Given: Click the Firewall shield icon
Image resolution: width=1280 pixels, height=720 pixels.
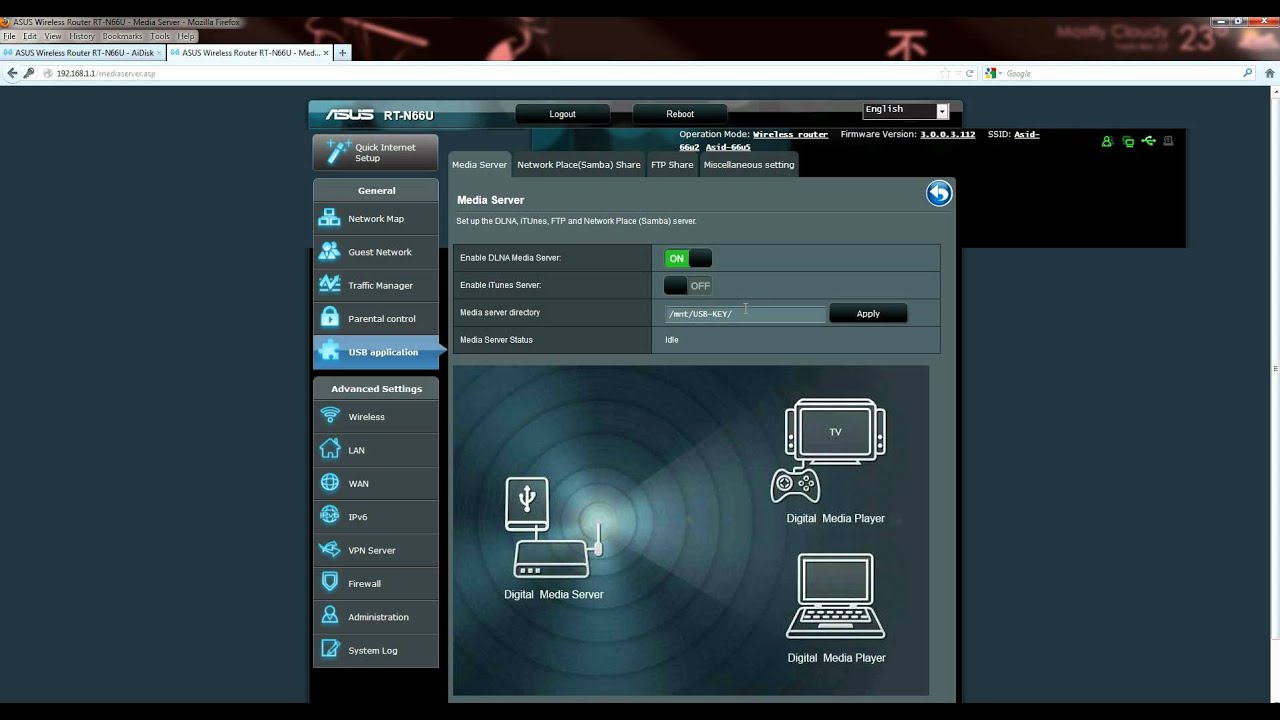Looking at the screenshot, I should pyautogui.click(x=329, y=583).
